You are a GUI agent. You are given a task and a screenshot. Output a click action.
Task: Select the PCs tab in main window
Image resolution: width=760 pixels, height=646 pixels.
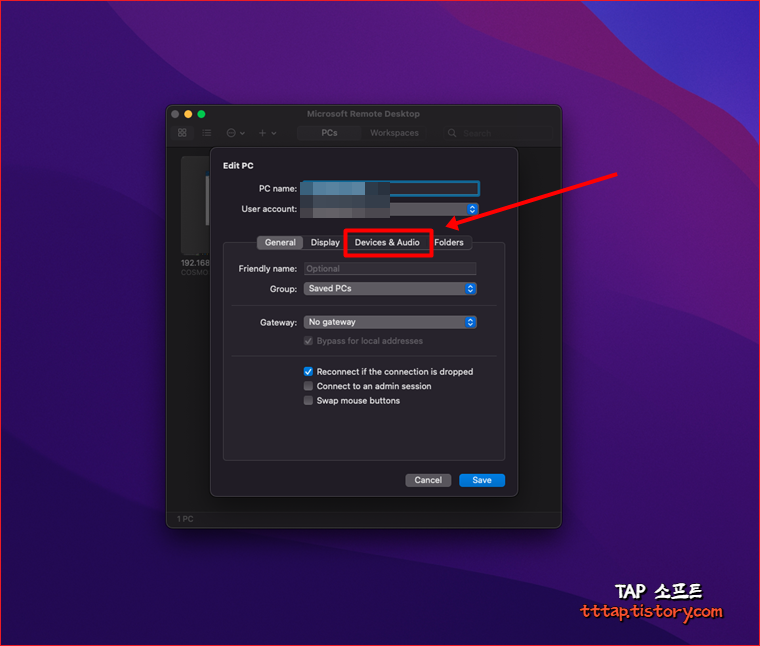tap(329, 133)
